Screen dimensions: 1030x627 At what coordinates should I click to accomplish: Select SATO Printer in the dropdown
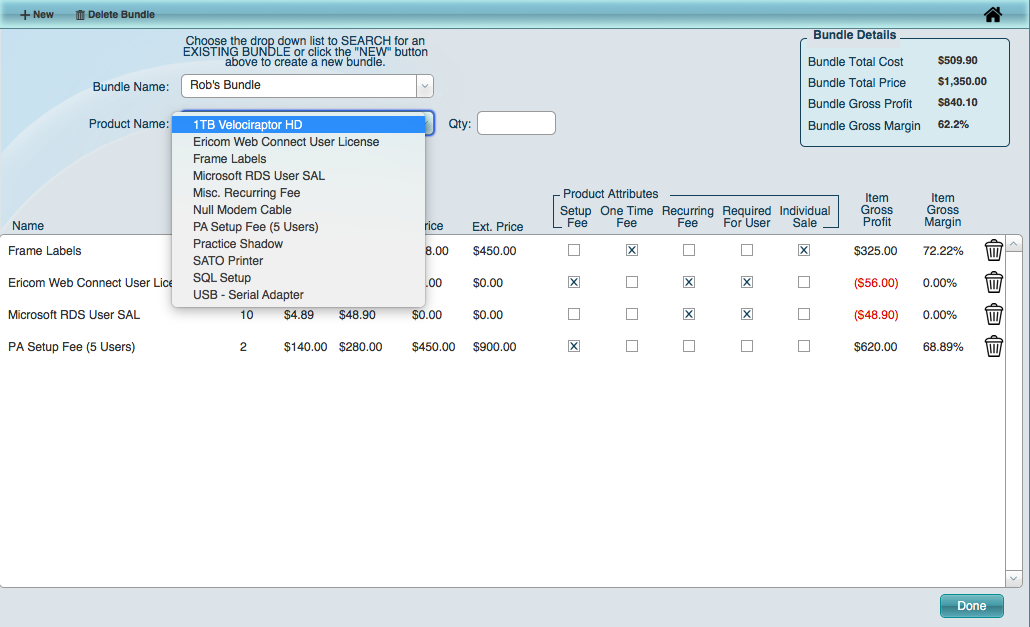pyautogui.click(x=299, y=261)
